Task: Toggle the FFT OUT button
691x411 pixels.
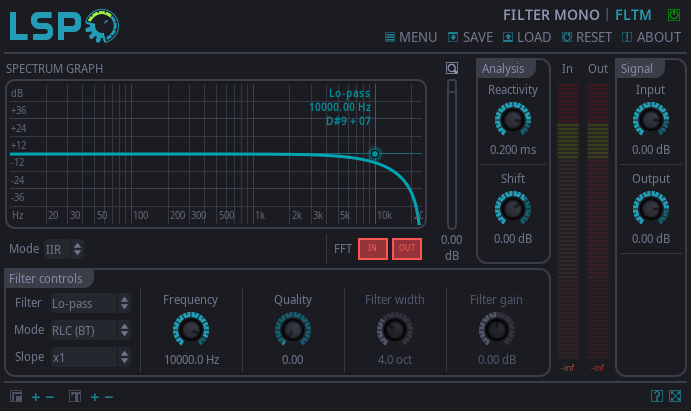Action: click(407, 249)
